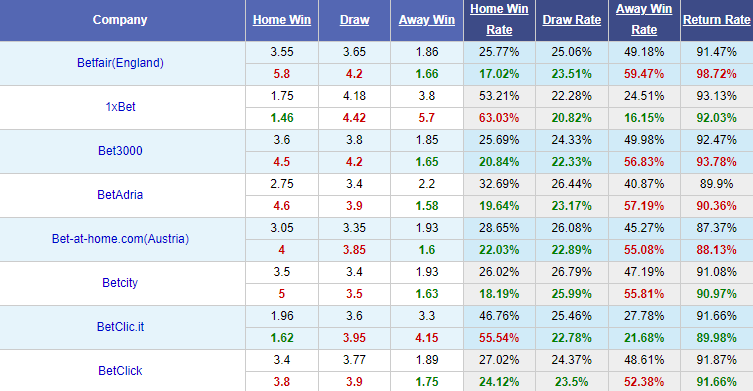Click the Home Win Rate header
753x391 pixels.
499,19
